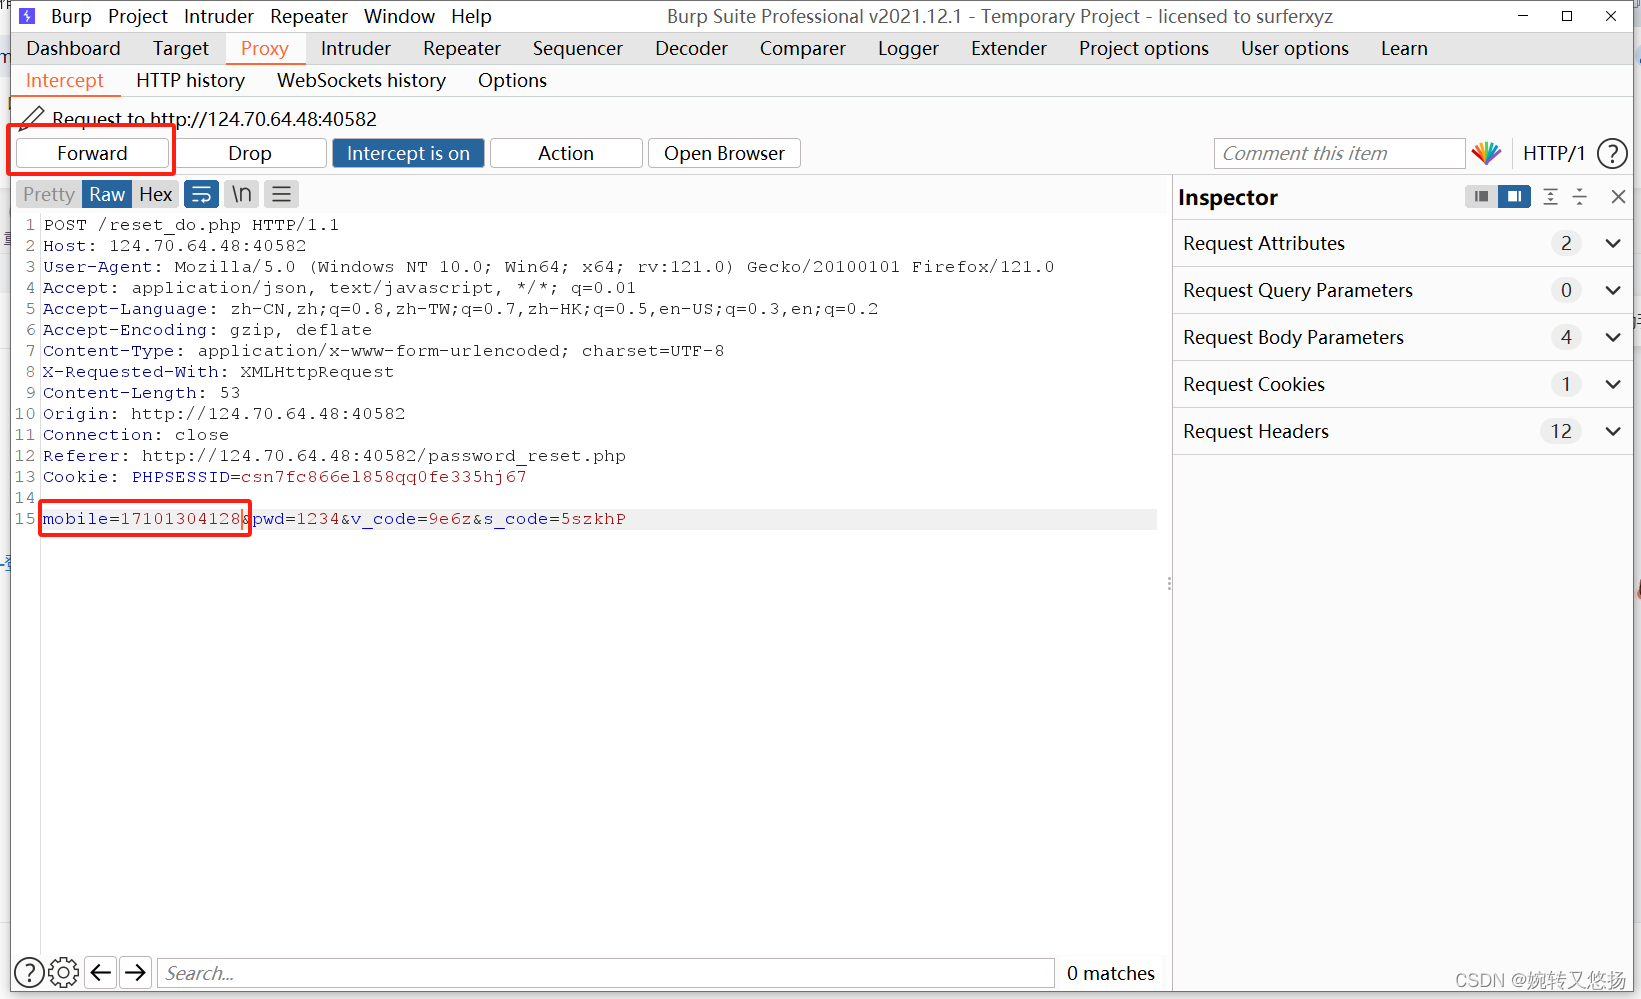Switch to the Extender tab

[1009, 48]
